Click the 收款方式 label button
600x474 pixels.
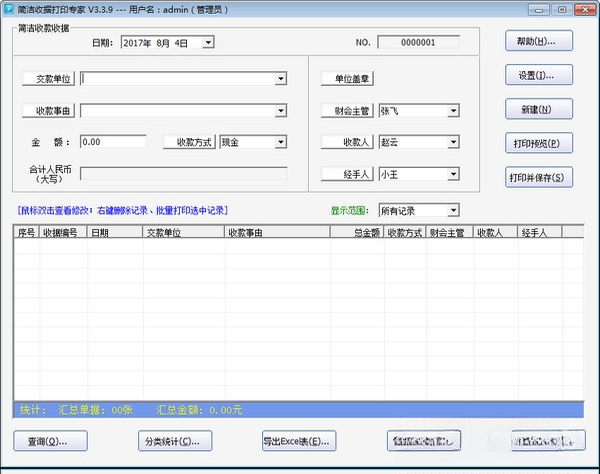pos(189,142)
